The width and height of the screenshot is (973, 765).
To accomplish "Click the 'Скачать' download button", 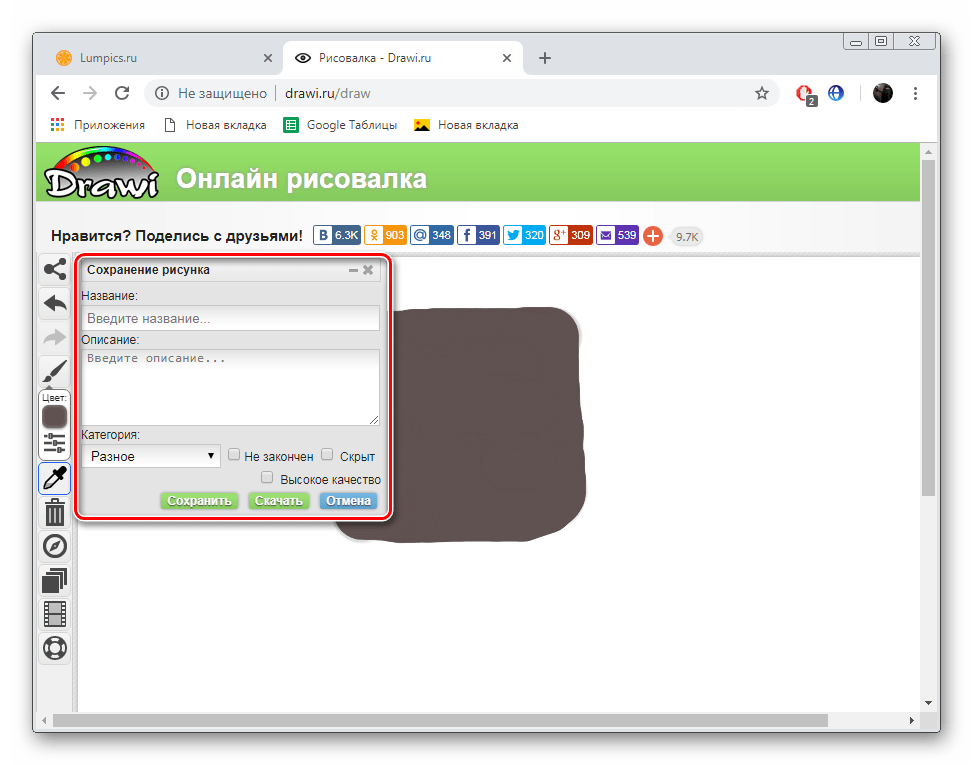I will (279, 501).
